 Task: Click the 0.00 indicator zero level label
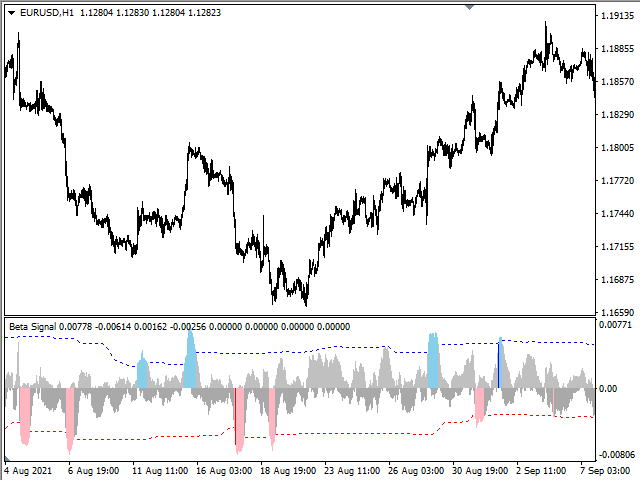point(608,389)
